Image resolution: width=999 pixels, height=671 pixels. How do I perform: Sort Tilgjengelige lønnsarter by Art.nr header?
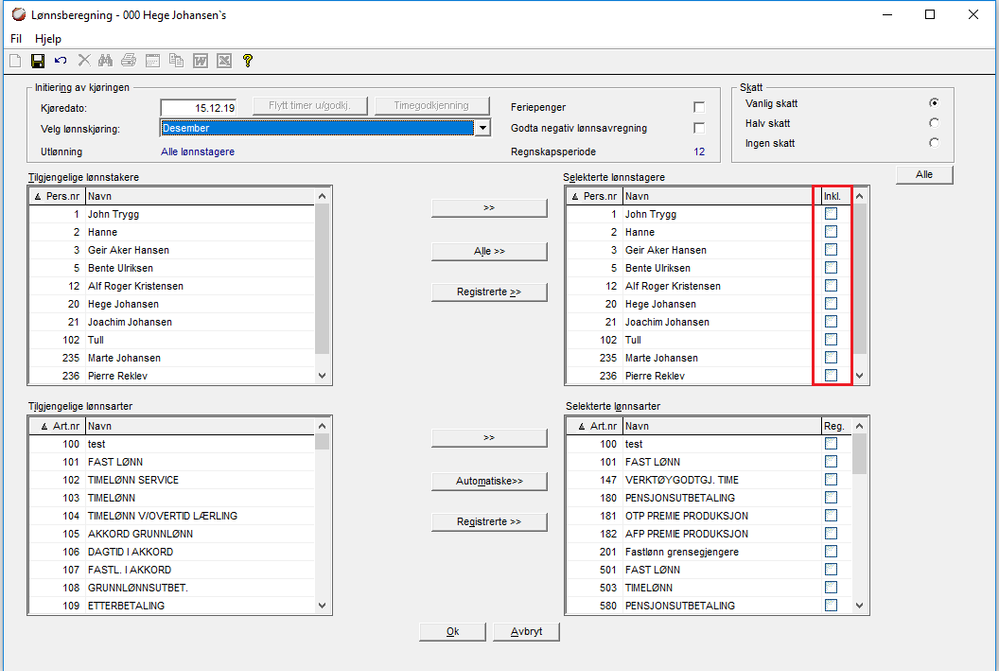pyautogui.click(x=57, y=426)
